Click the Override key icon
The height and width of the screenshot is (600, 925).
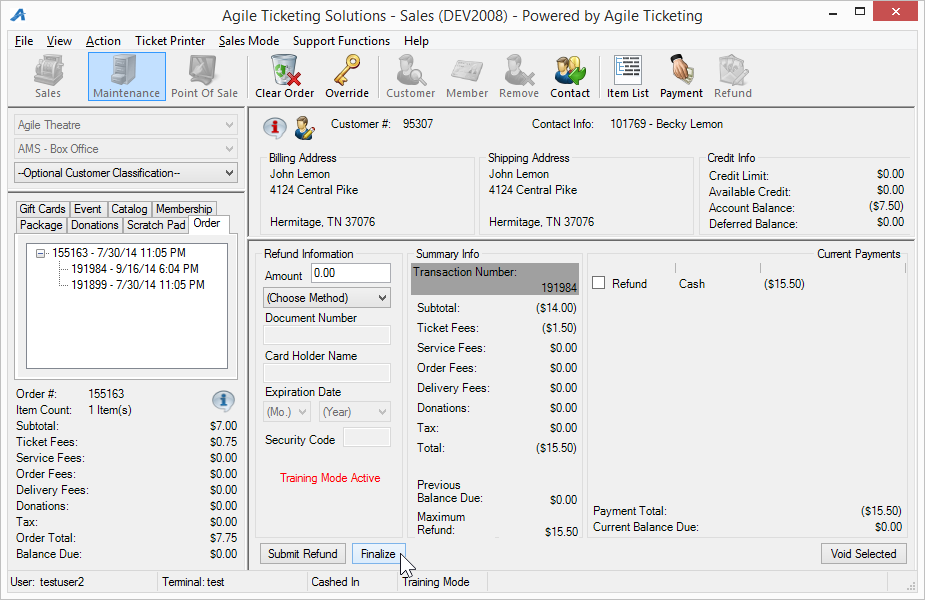[x=347, y=77]
